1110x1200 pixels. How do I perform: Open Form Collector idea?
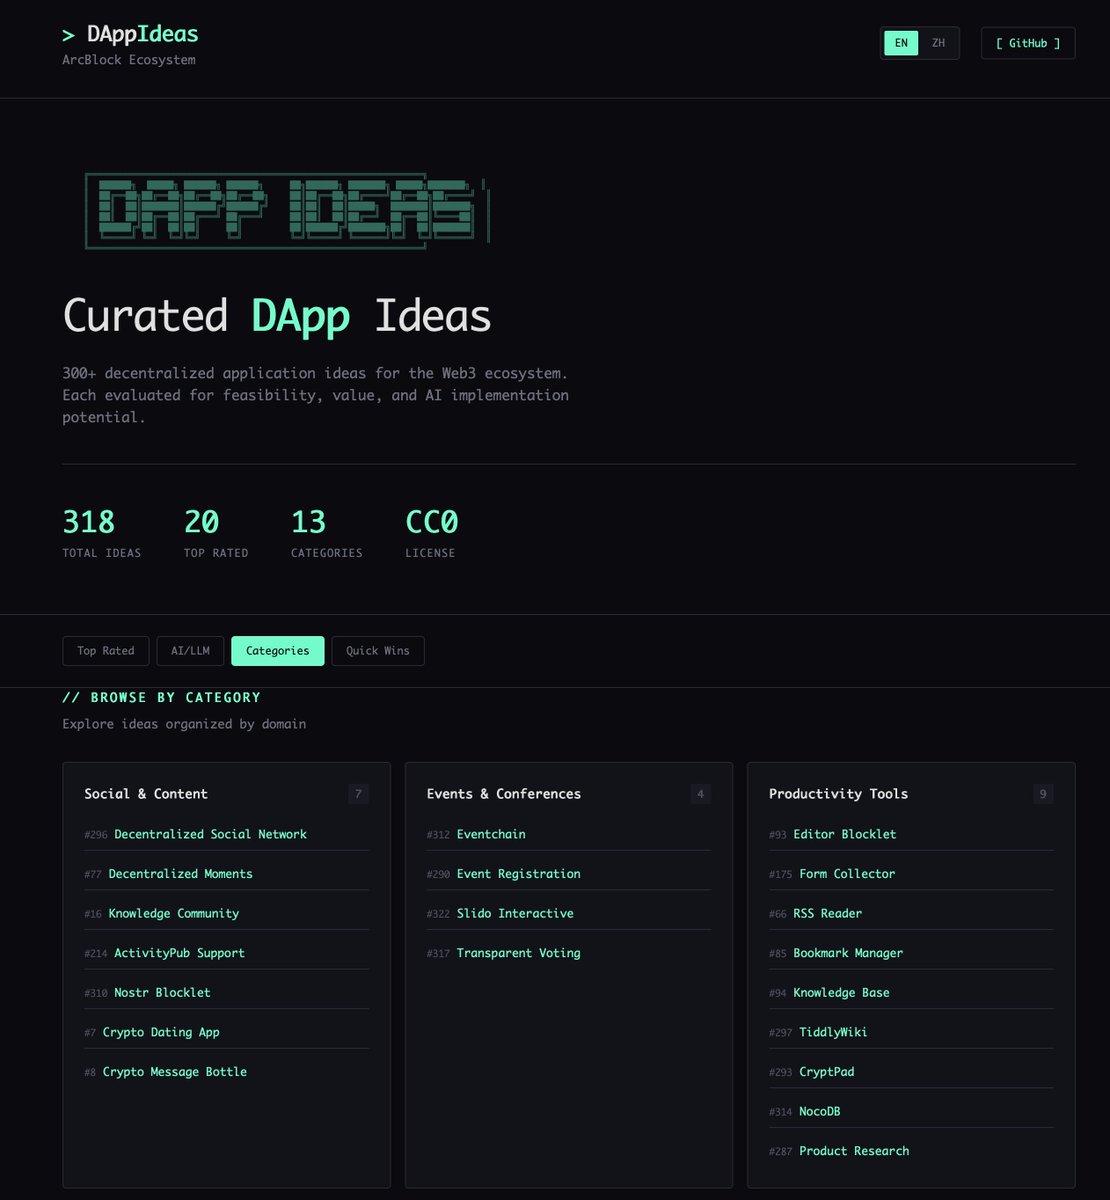847,874
